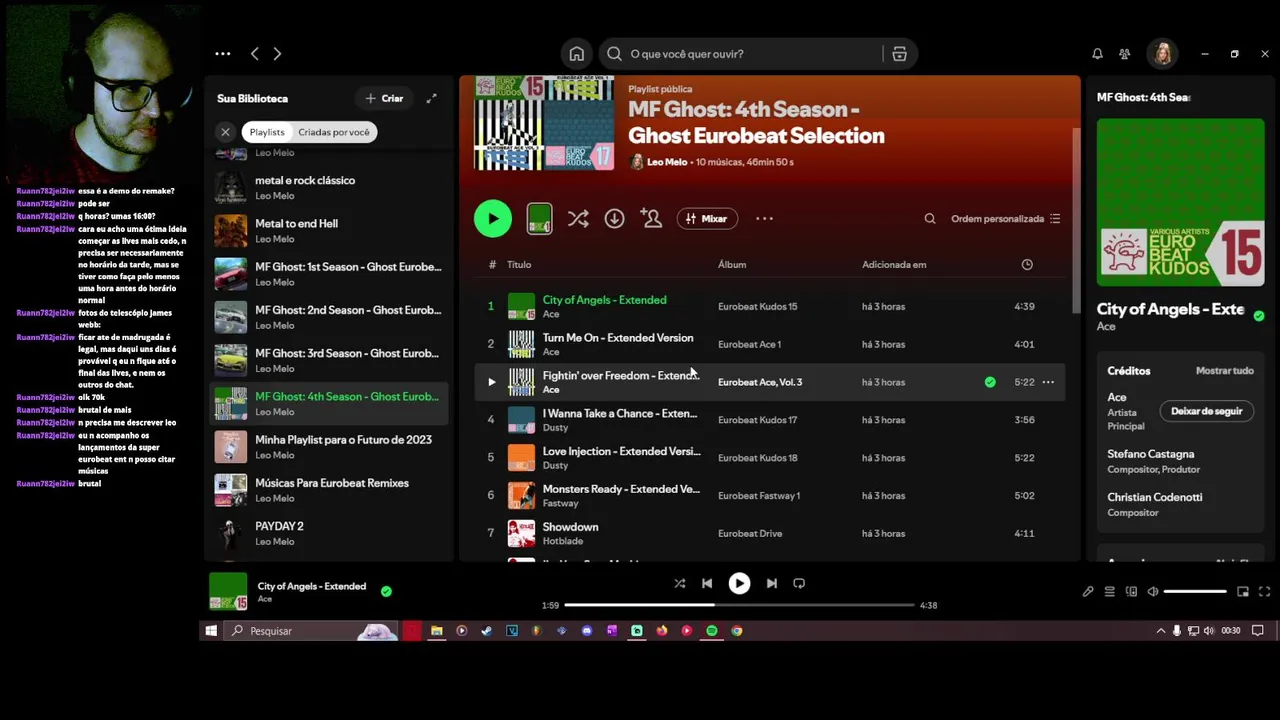
Task: Open the profile avatar menu
Action: coord(1163,54)
